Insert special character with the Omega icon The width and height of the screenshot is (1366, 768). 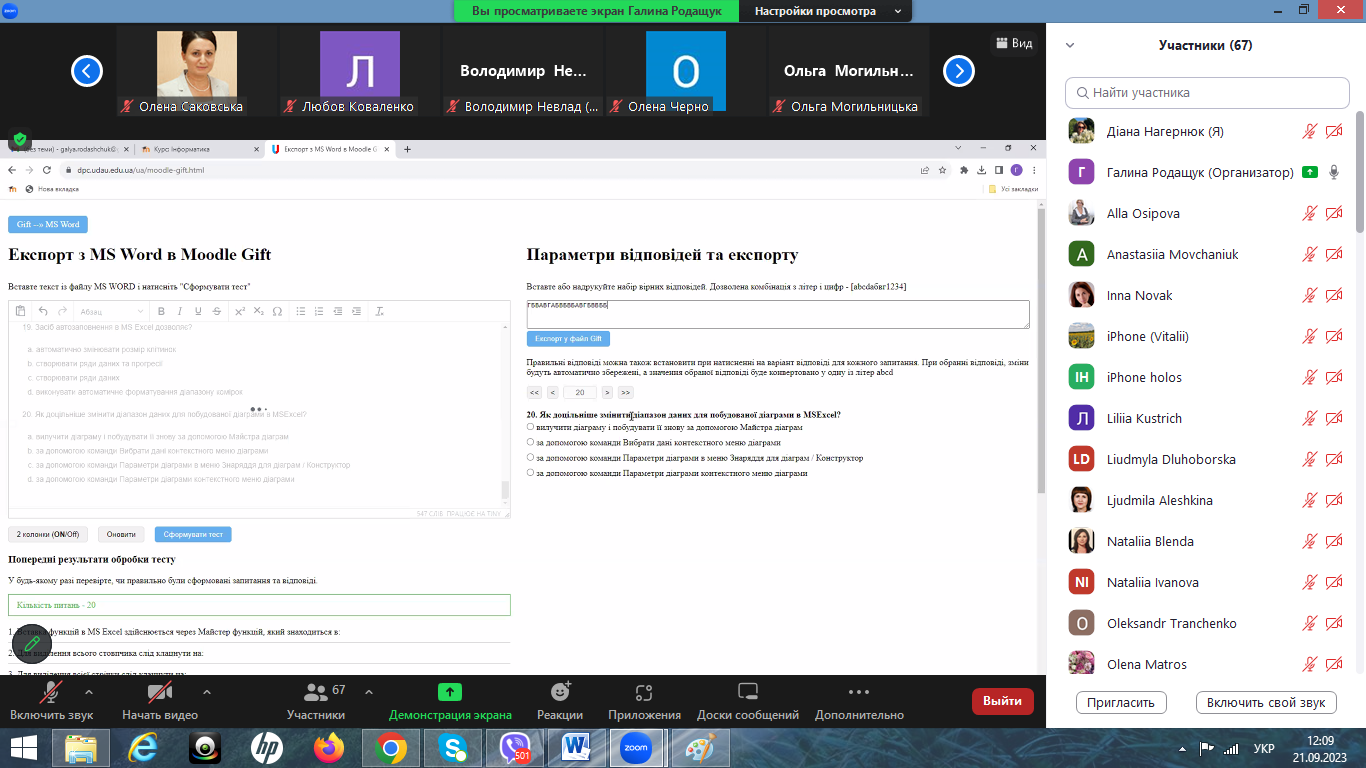[x=277, y=312]
